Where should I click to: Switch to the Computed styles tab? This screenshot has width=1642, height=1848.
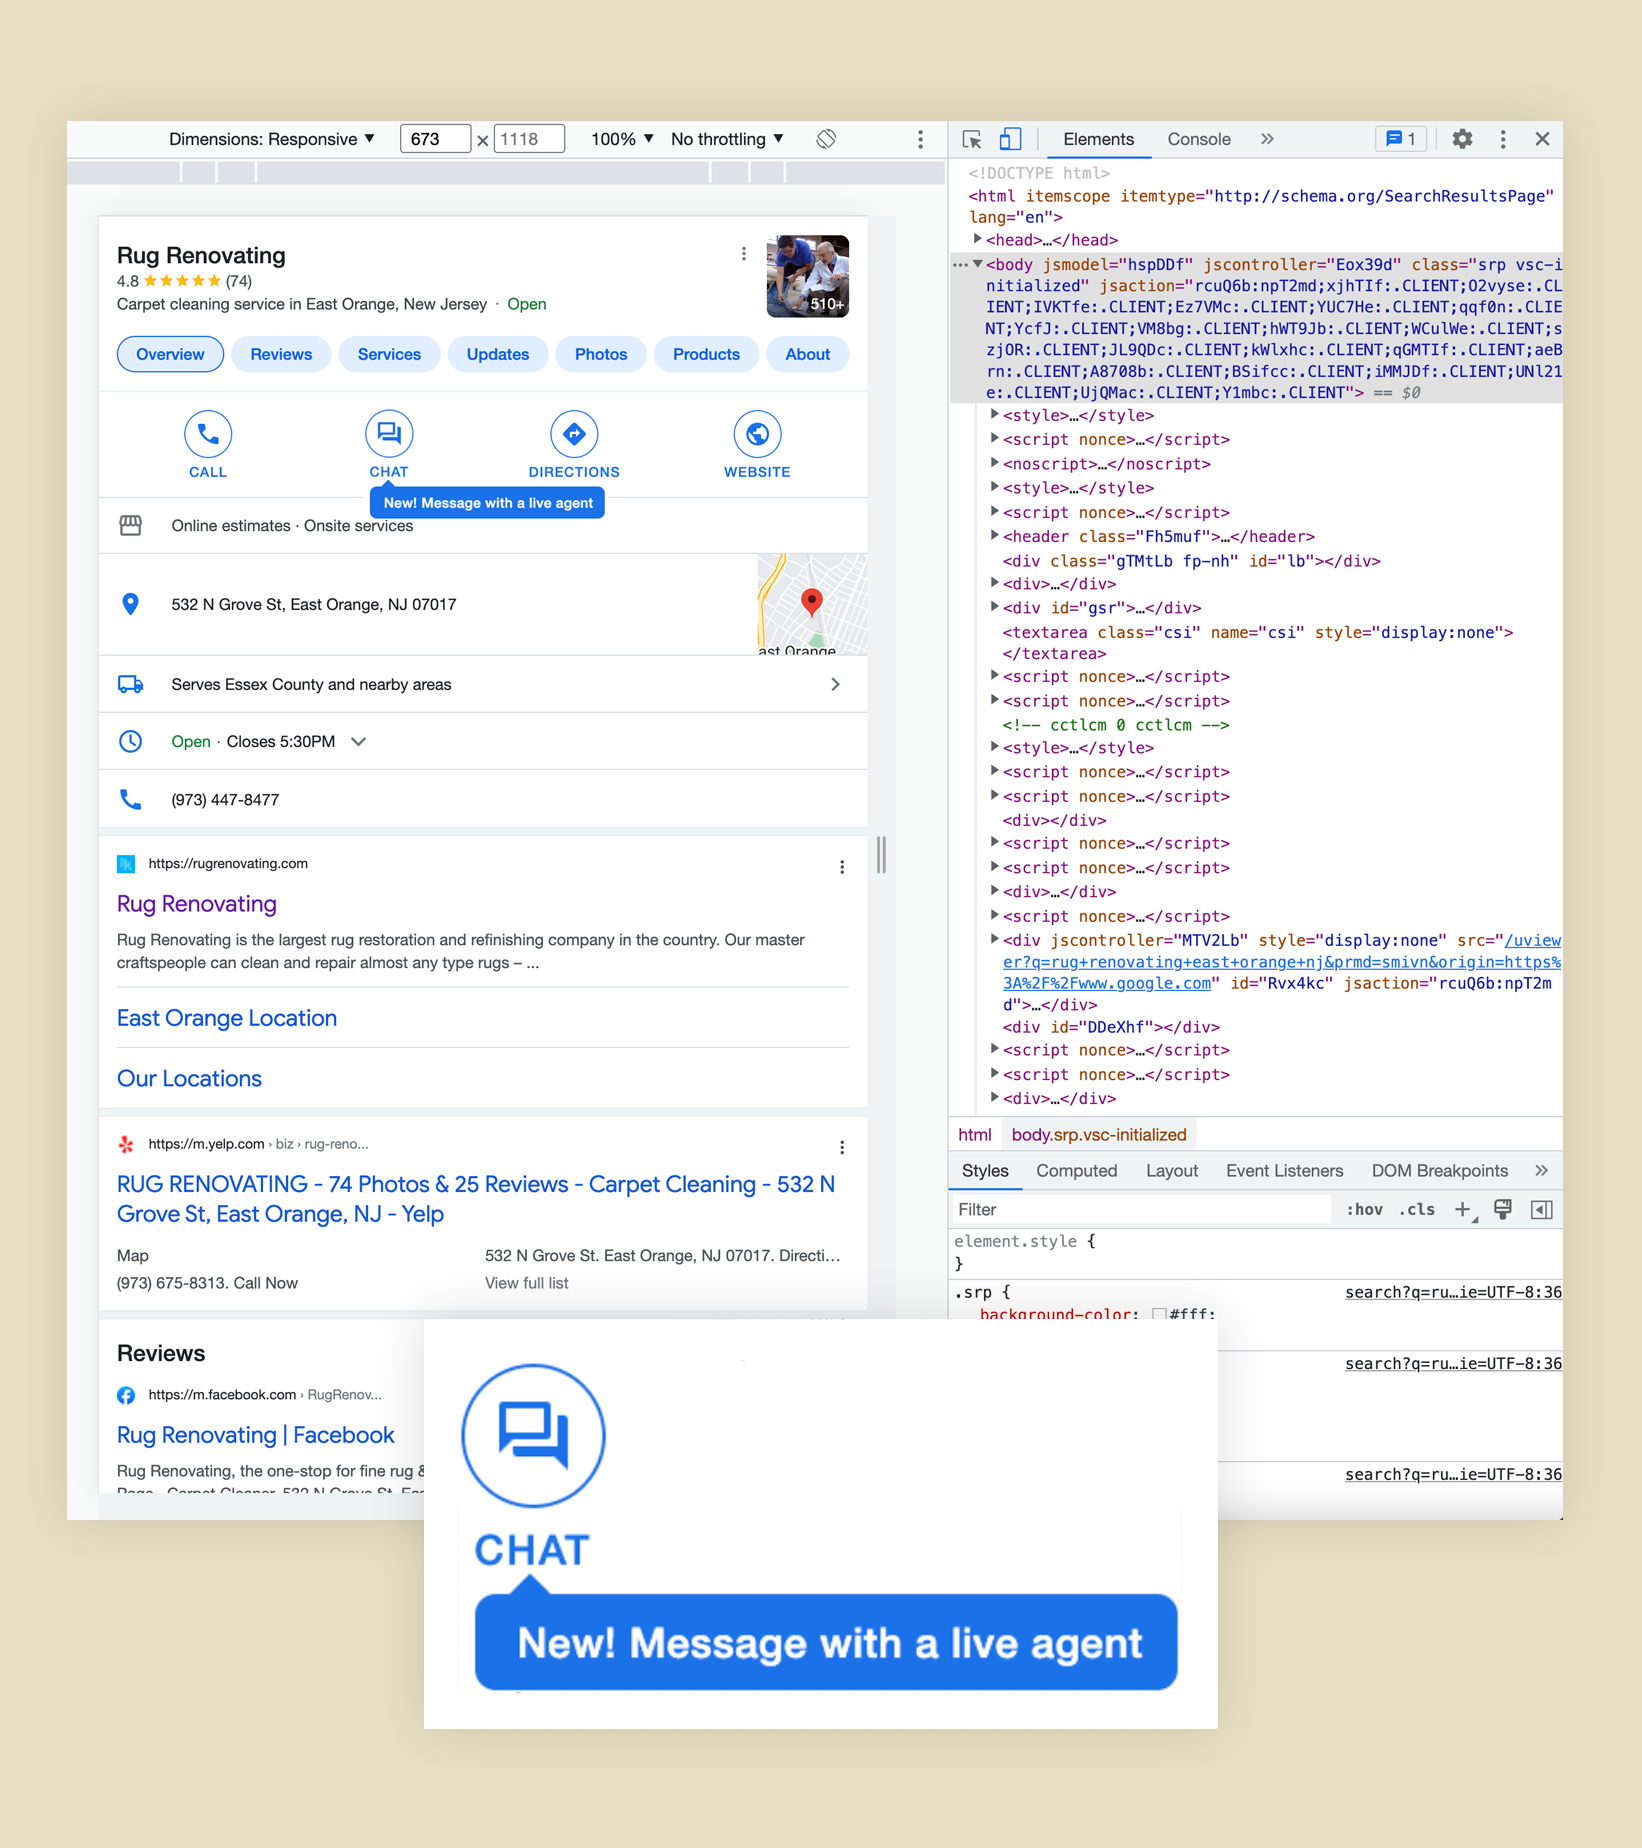click(x=1076, y=1171)
